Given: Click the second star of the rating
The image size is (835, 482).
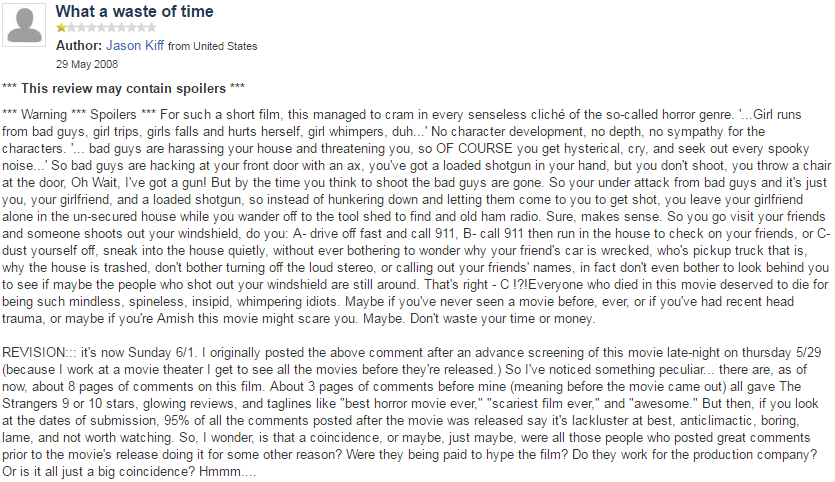Looking at the screenshot, I should [x=71, y=28].
